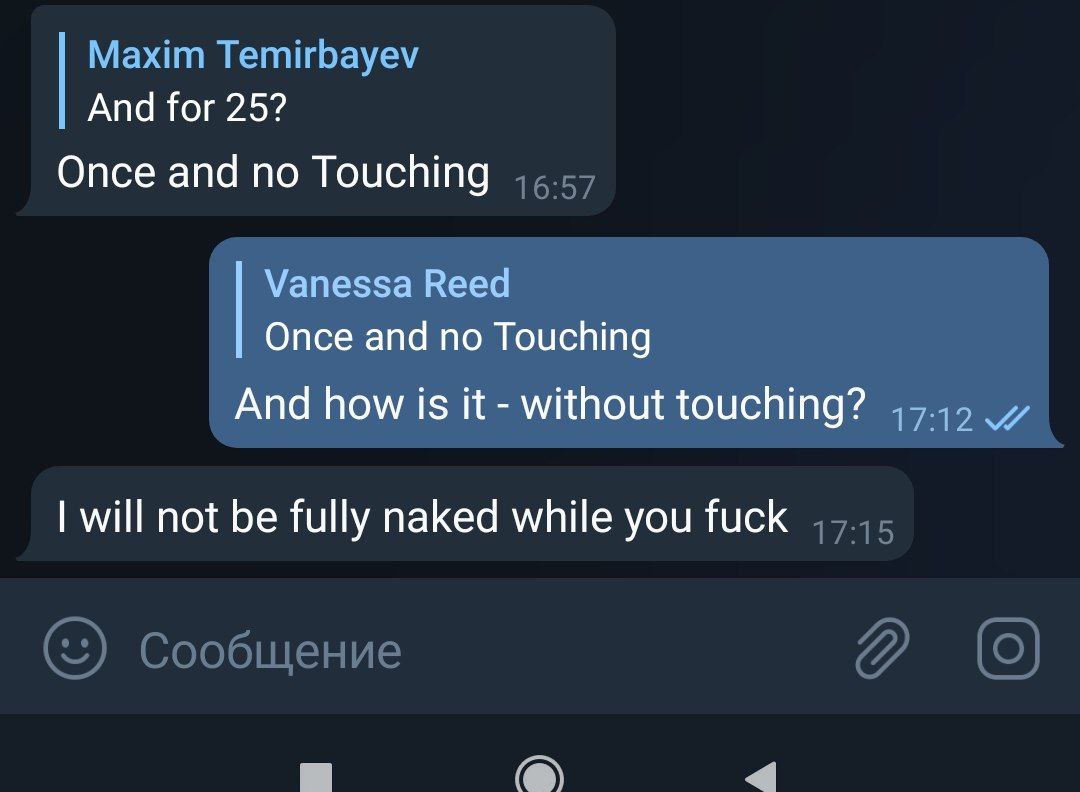Tap the Android back triangle button
The width and height of the screenshot is (1080, 792).
pyautogui.click(x=761, y=777)
